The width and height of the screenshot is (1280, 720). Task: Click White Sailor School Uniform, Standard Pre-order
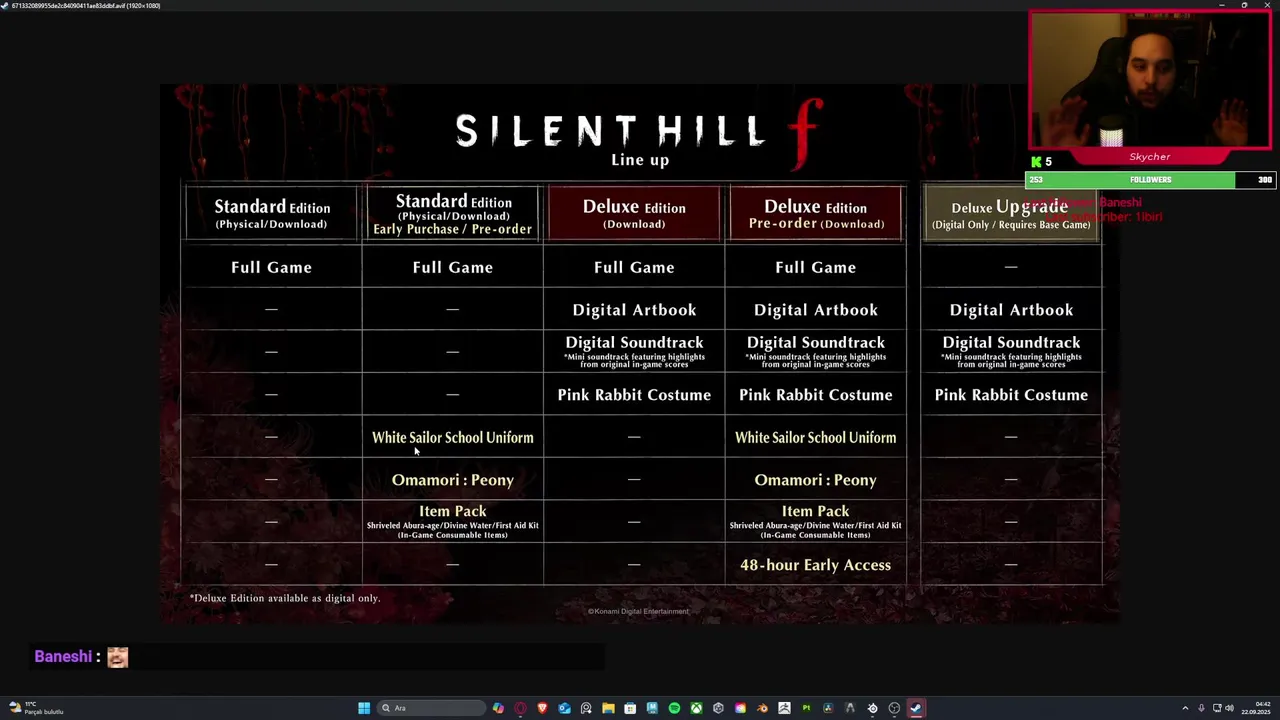(x=453, y=437)
